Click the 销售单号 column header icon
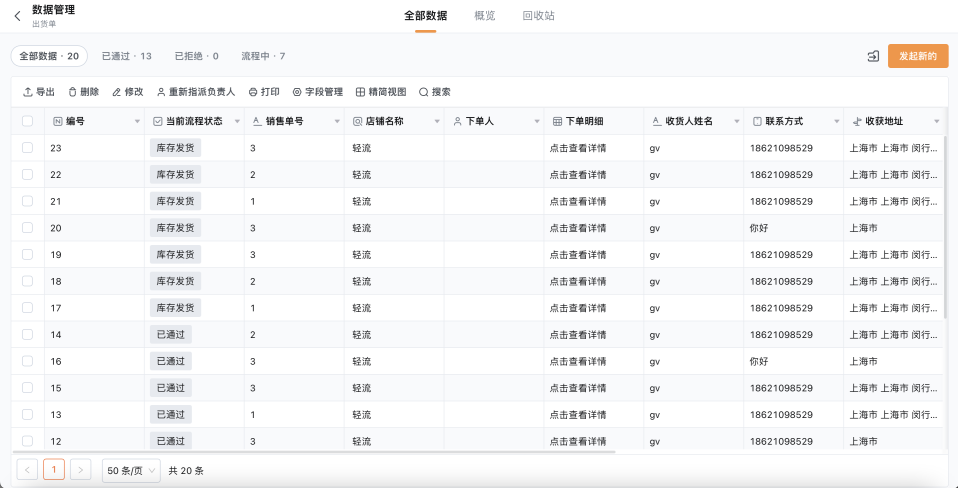The height and width of the screenshot is (488, 958). pos(257,122)
